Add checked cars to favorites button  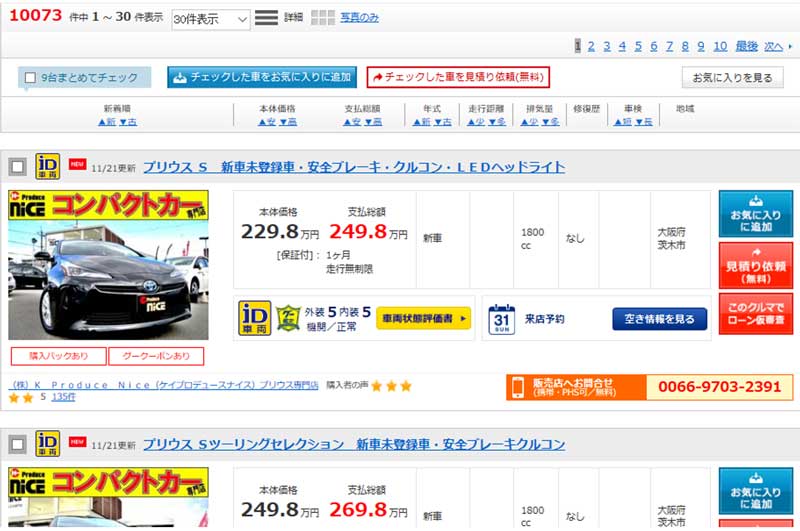(262, 77)
